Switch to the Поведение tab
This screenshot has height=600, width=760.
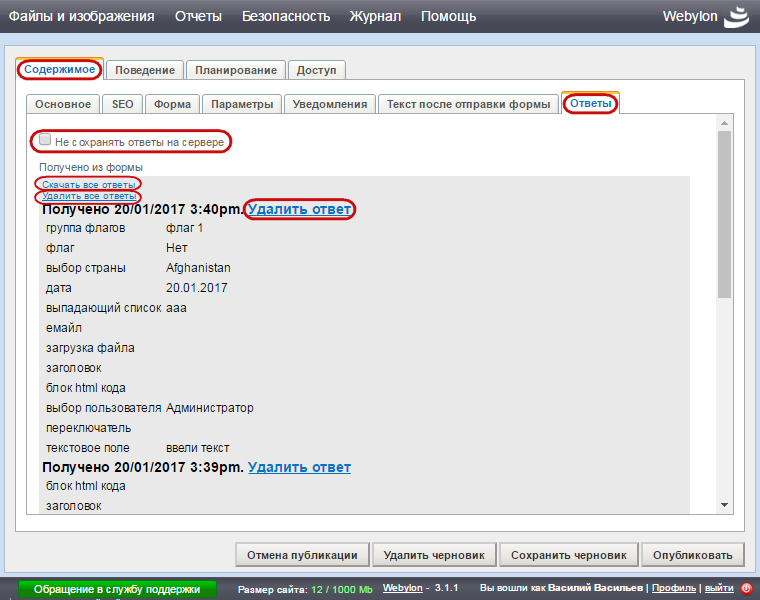pyautogui.click(x=145, y=70)
